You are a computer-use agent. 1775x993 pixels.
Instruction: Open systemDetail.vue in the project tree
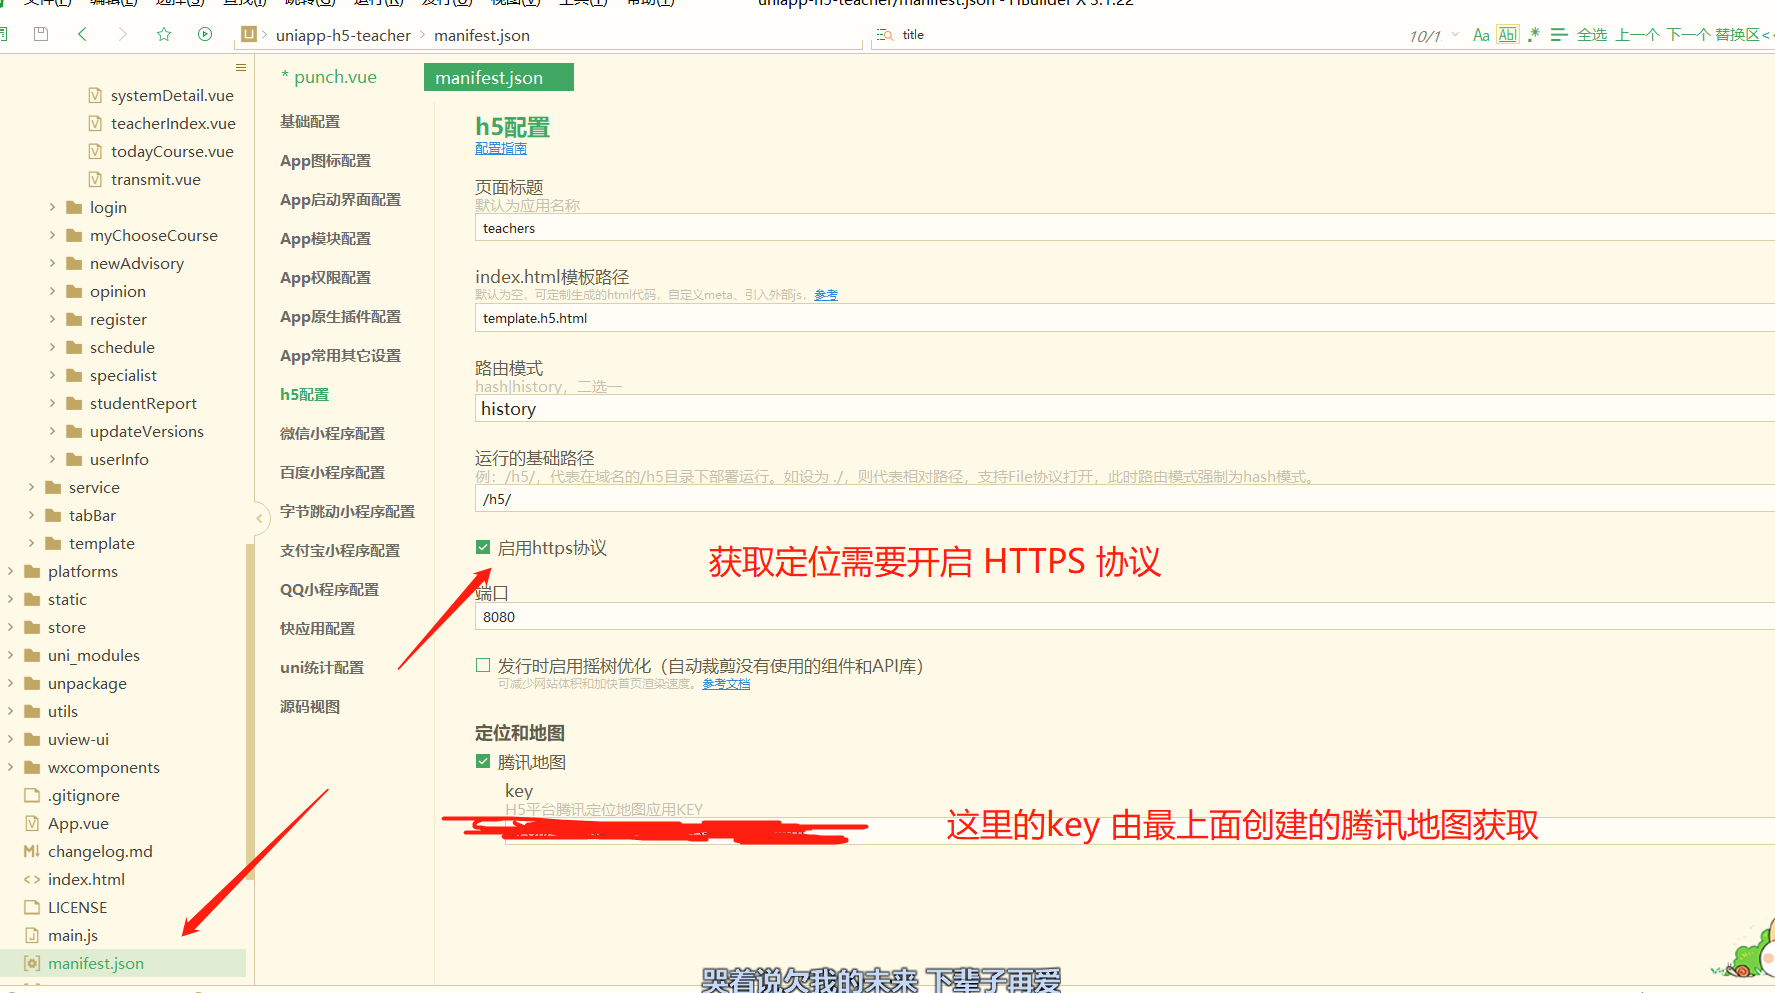(172, 95)
